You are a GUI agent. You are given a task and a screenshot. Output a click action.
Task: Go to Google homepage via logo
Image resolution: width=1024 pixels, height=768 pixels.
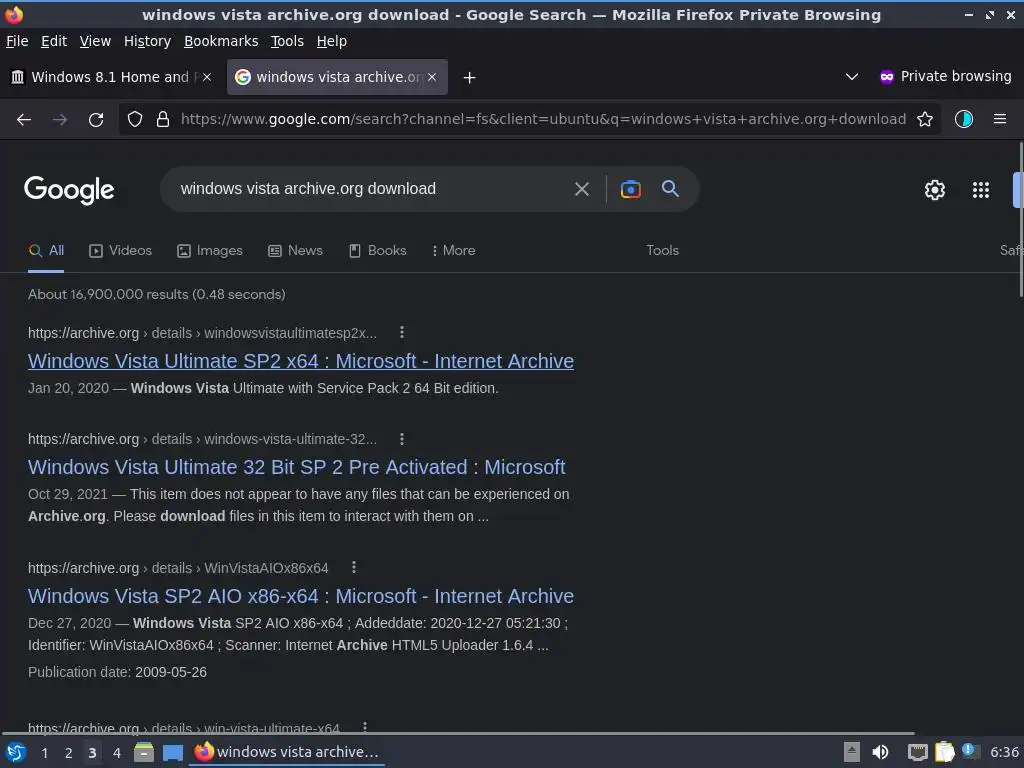point(69,190)
